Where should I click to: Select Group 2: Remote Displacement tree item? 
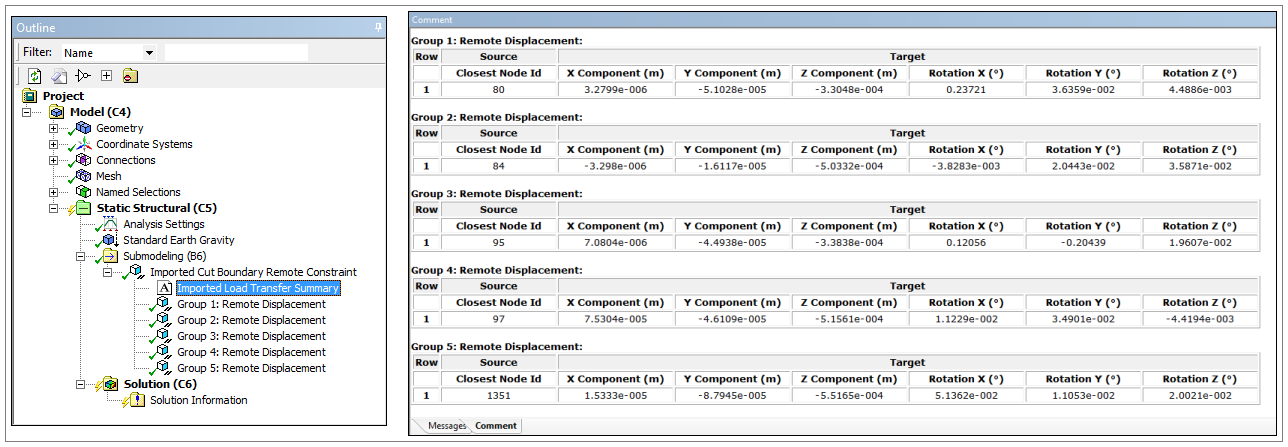(x=252, y=320)
